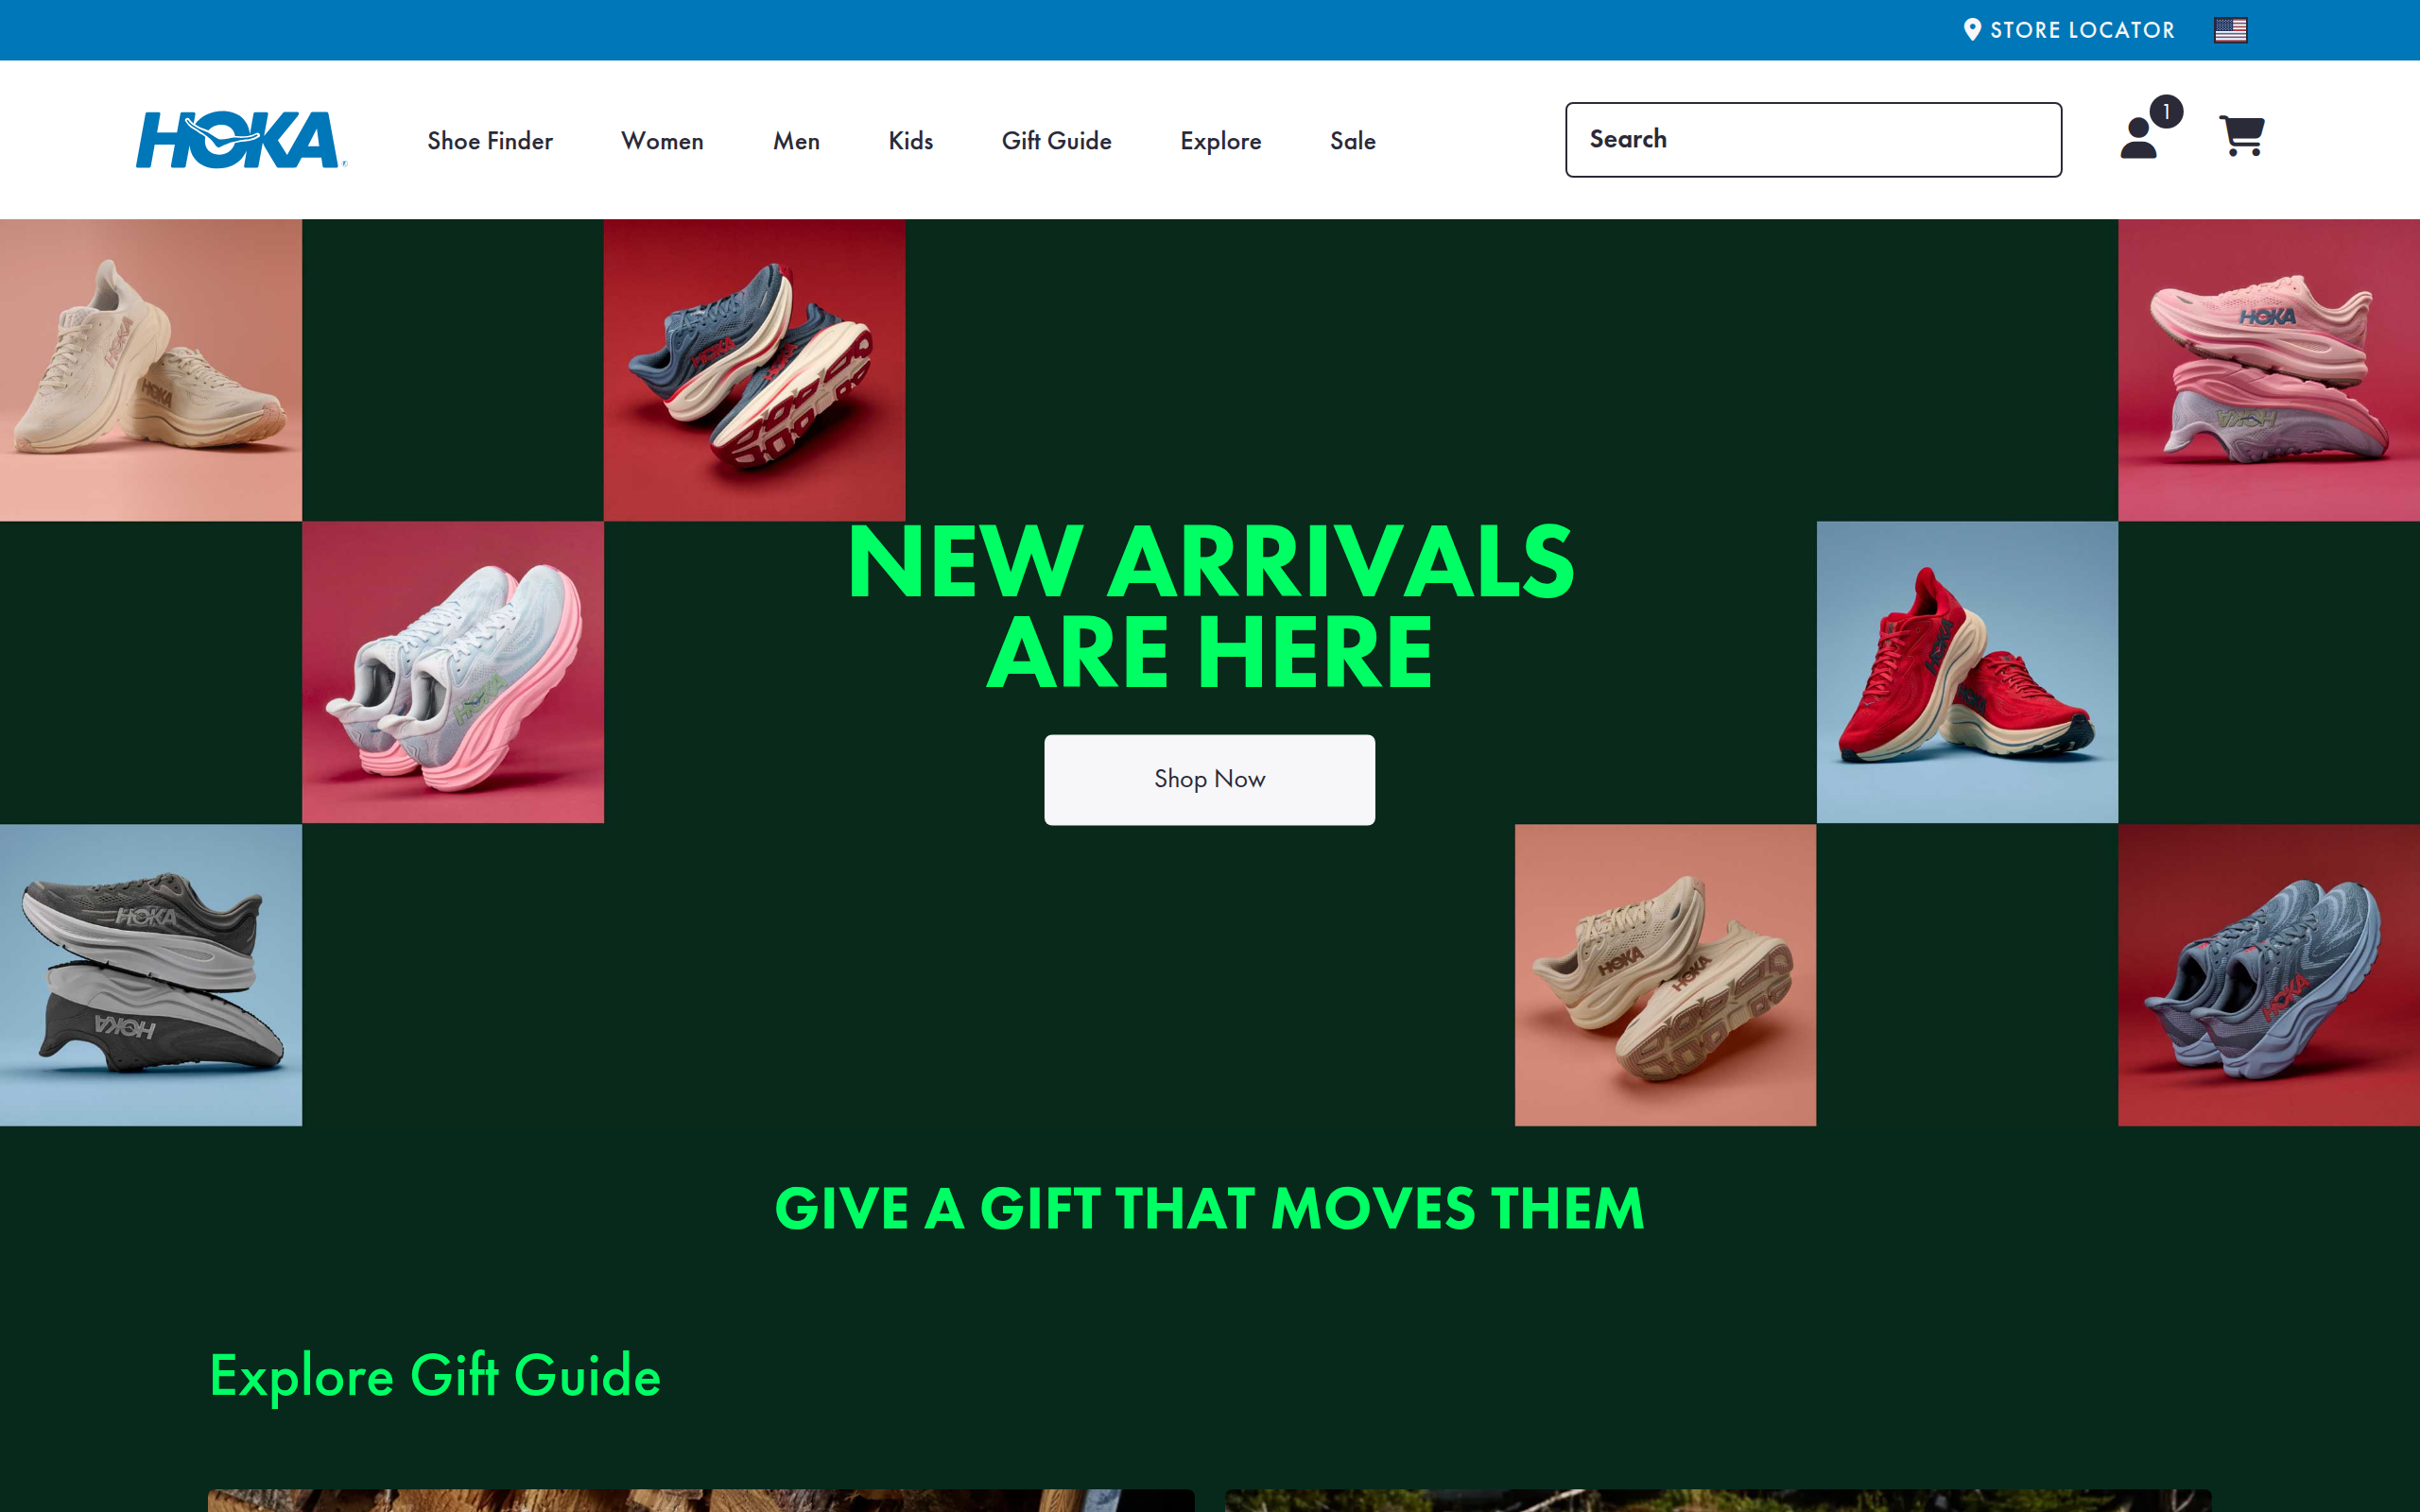This screenshot has height=1512, width=2420.
Task: Expand the Men navigation menu
Action: click(x=796, y=141)
